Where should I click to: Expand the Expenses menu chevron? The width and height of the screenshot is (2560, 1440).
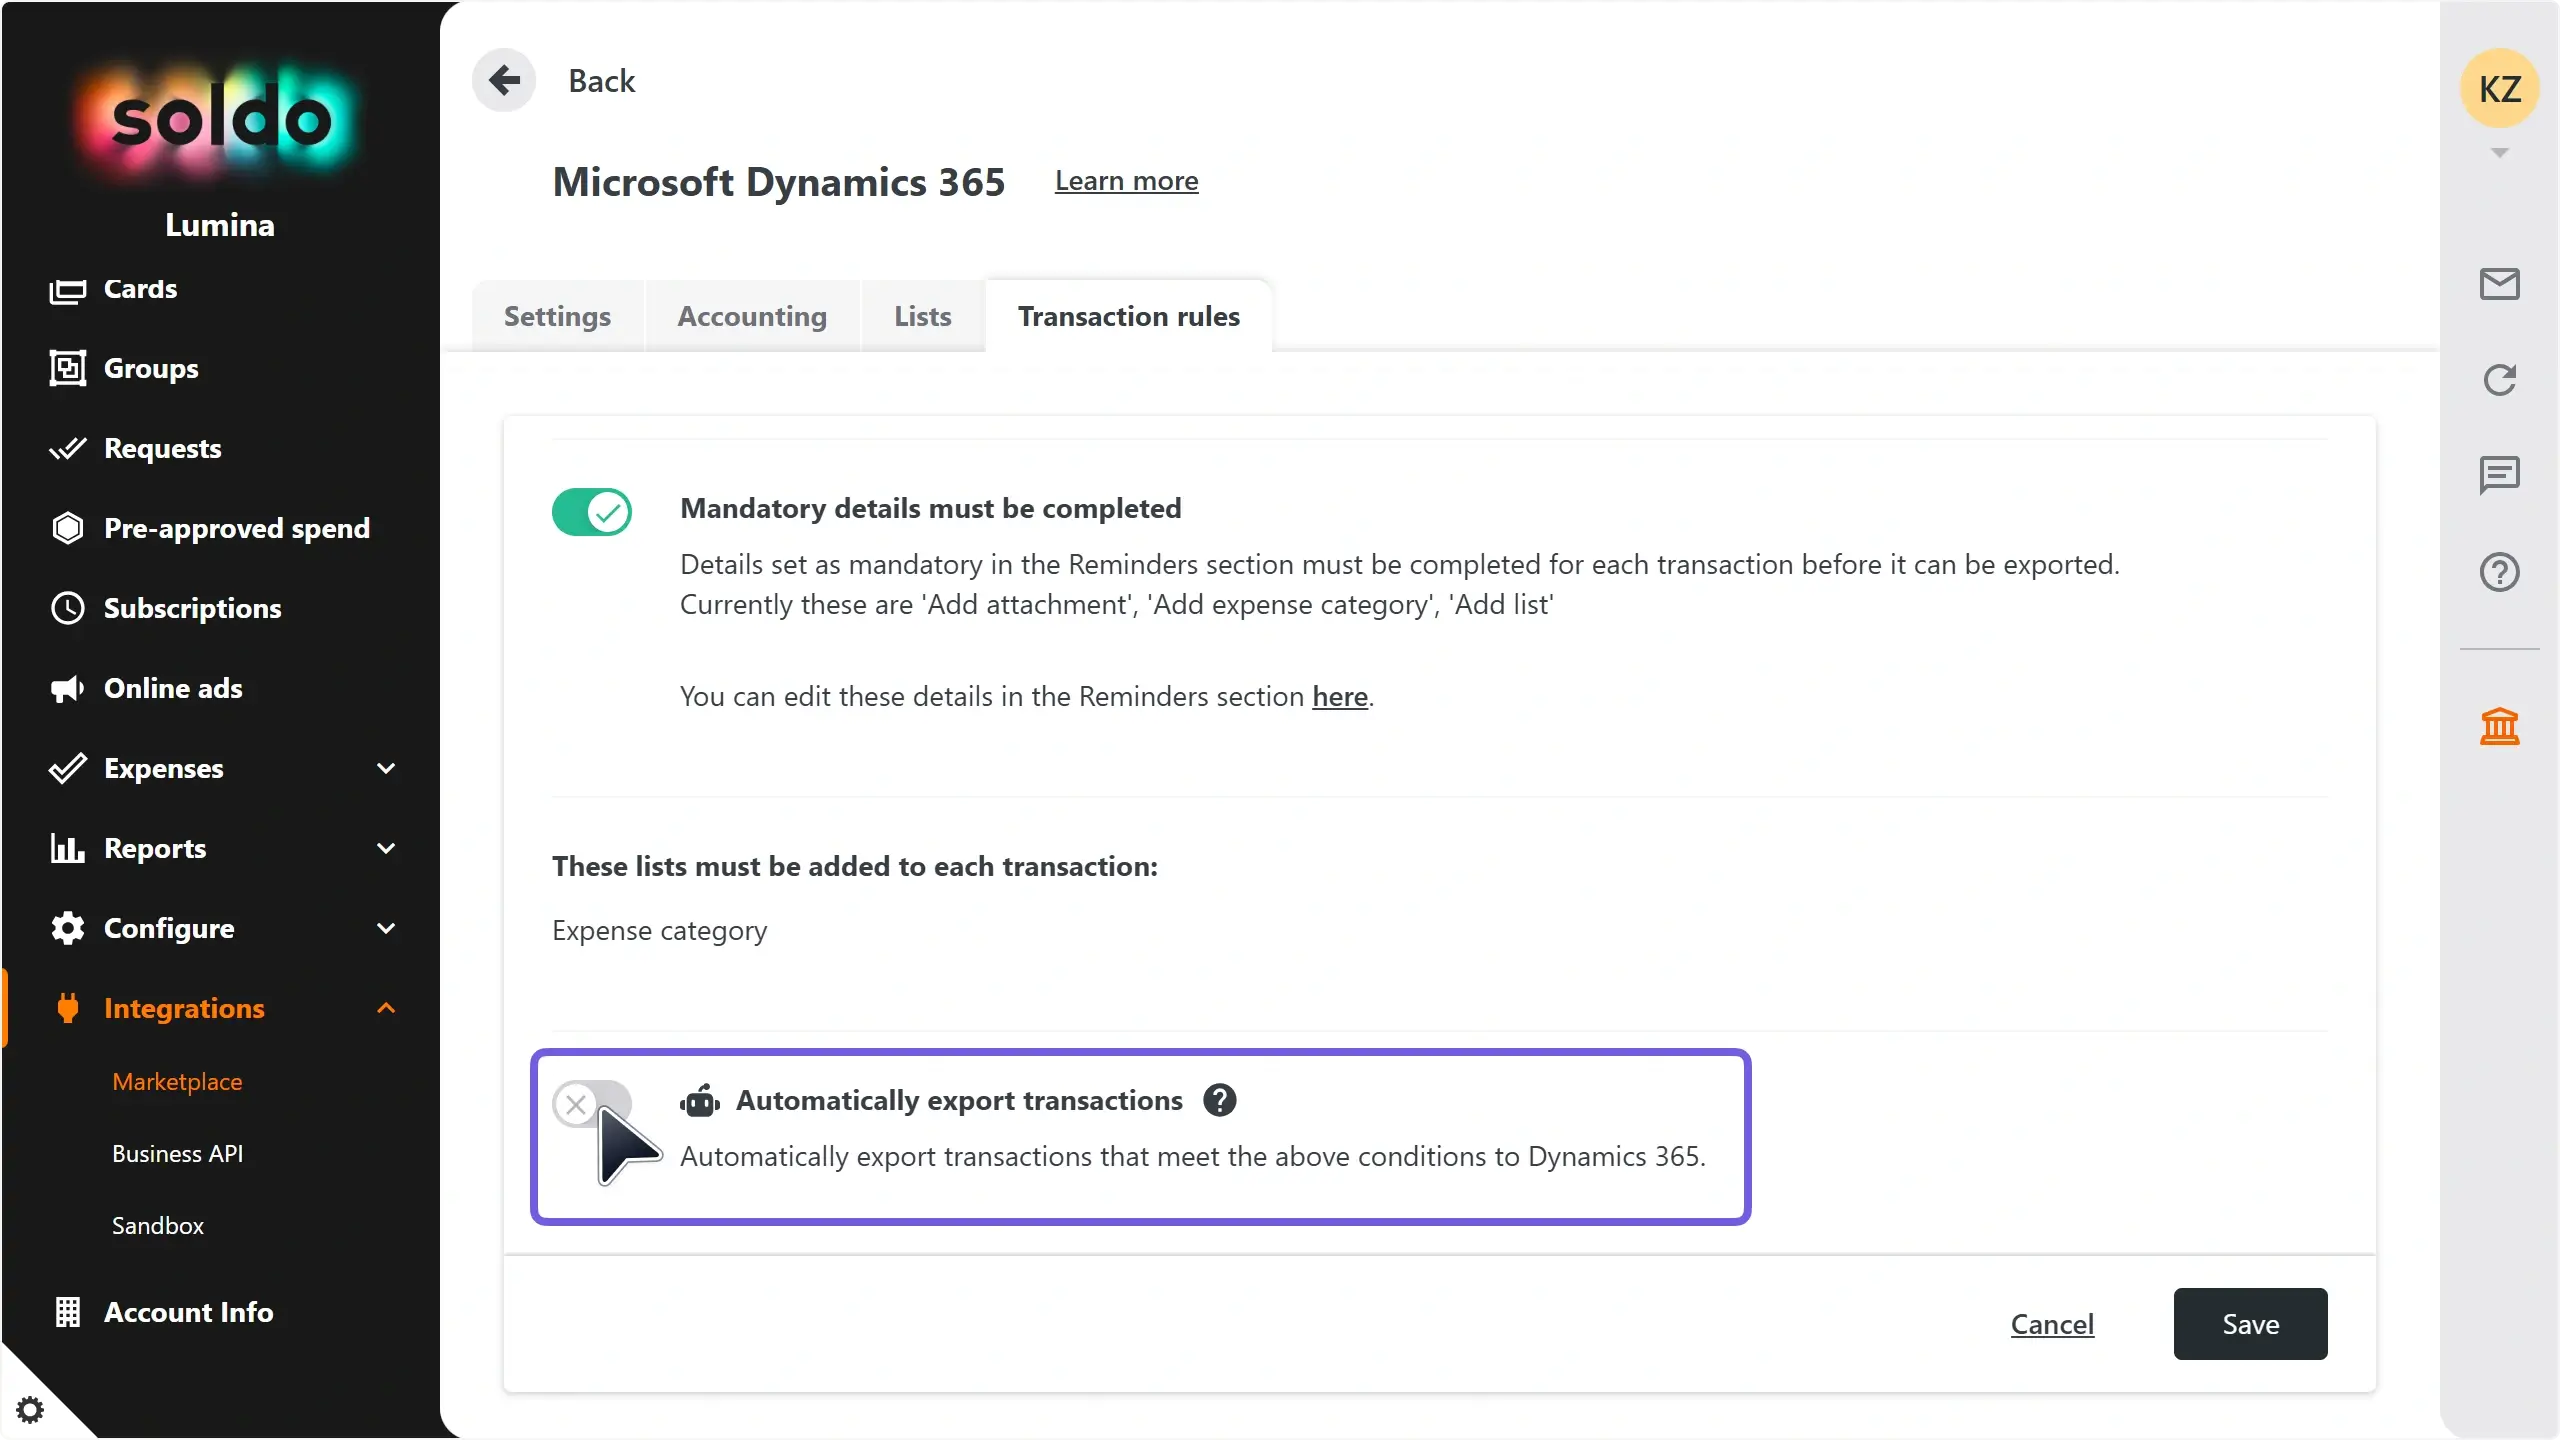(386, 768)
